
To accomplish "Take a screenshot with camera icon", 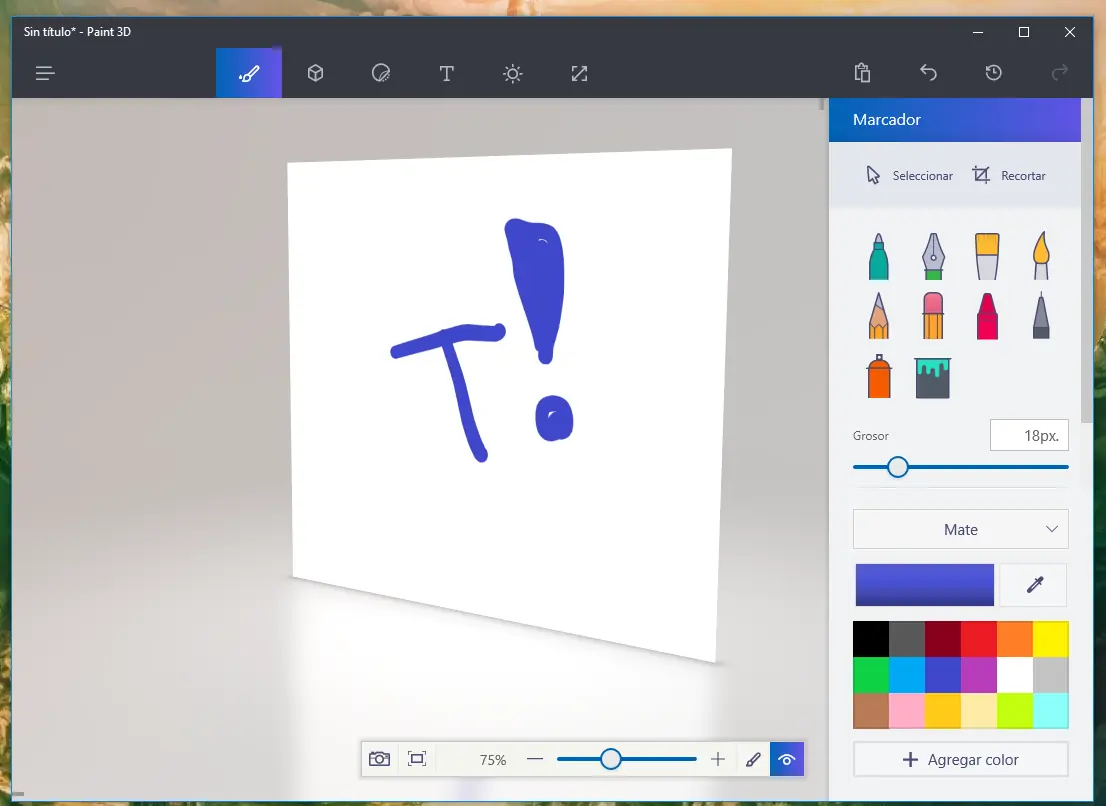I will coord(379,759).
